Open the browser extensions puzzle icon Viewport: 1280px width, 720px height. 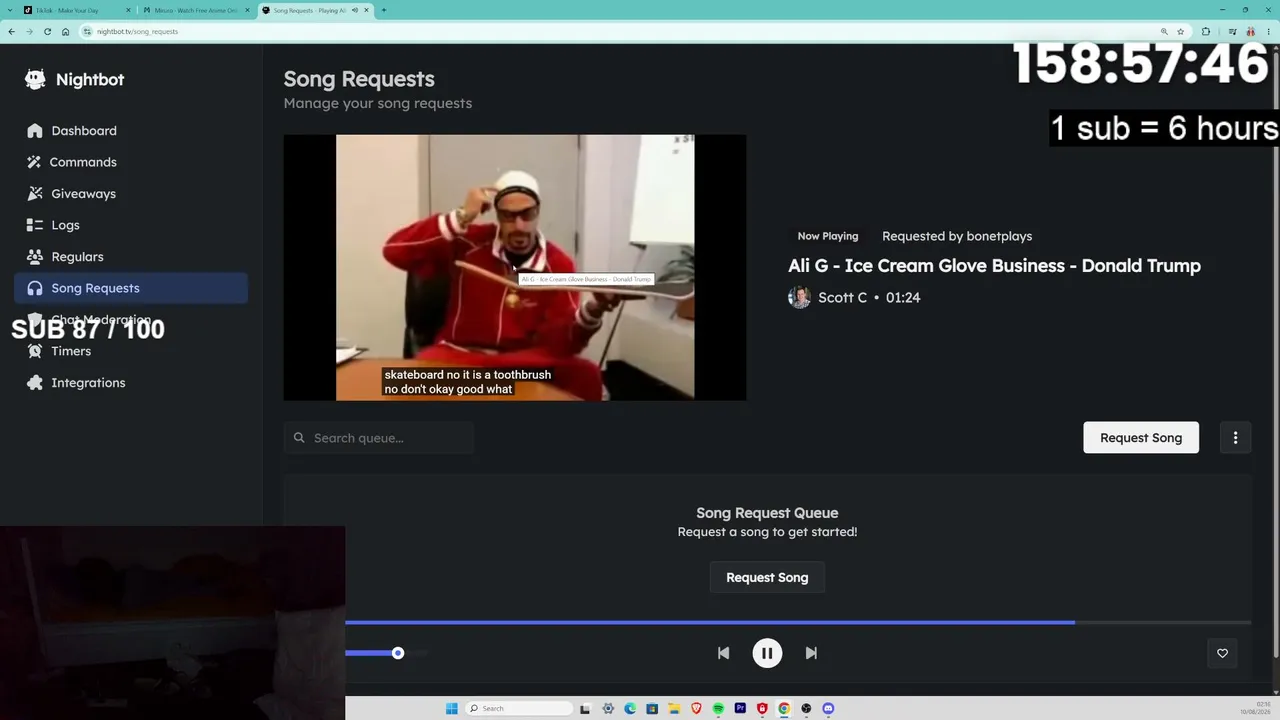pos(1205,31)
